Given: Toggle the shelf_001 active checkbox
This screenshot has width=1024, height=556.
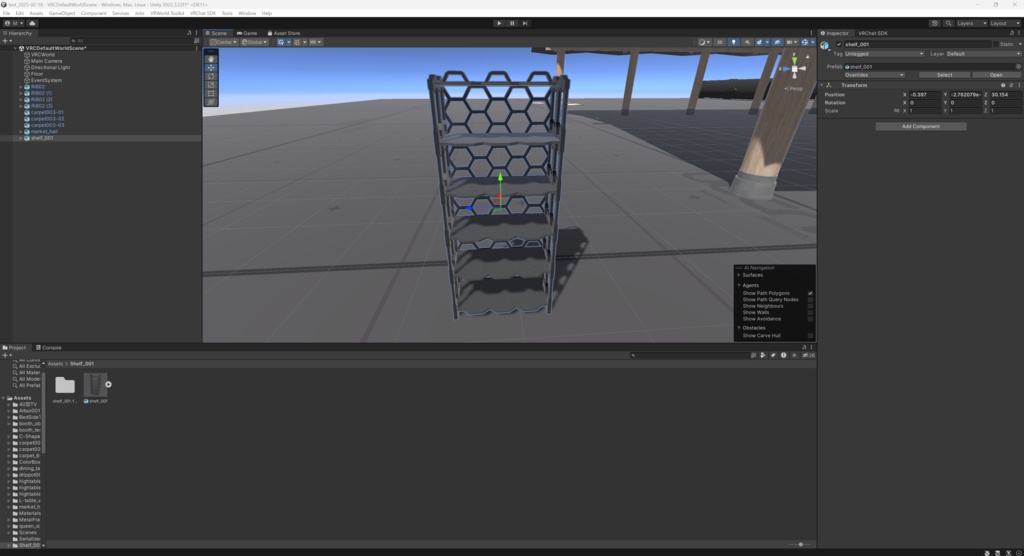Looking at the screenshot, I should pos(839,44).
